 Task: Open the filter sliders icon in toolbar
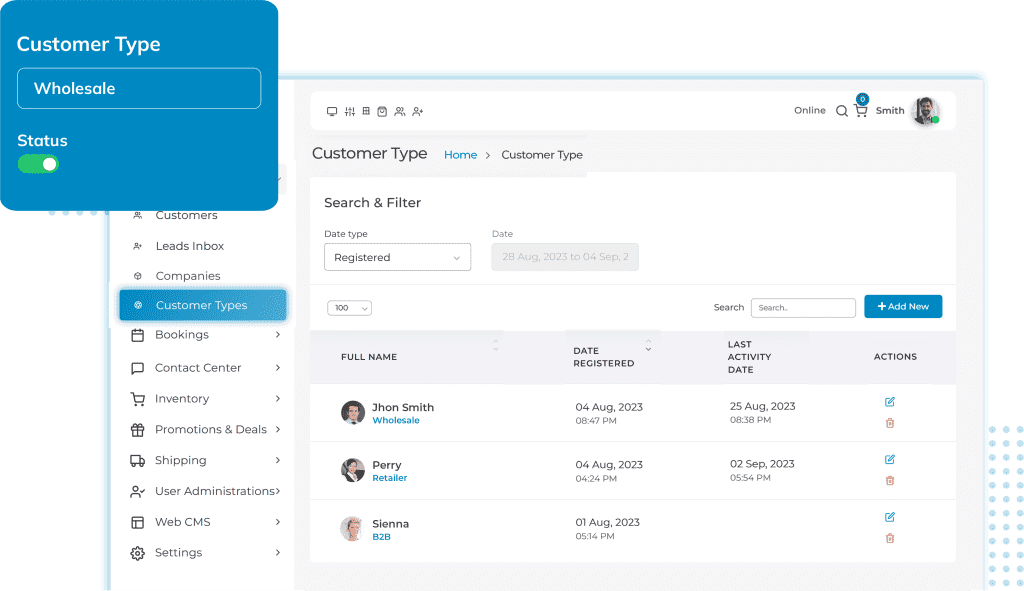(350, 112)
